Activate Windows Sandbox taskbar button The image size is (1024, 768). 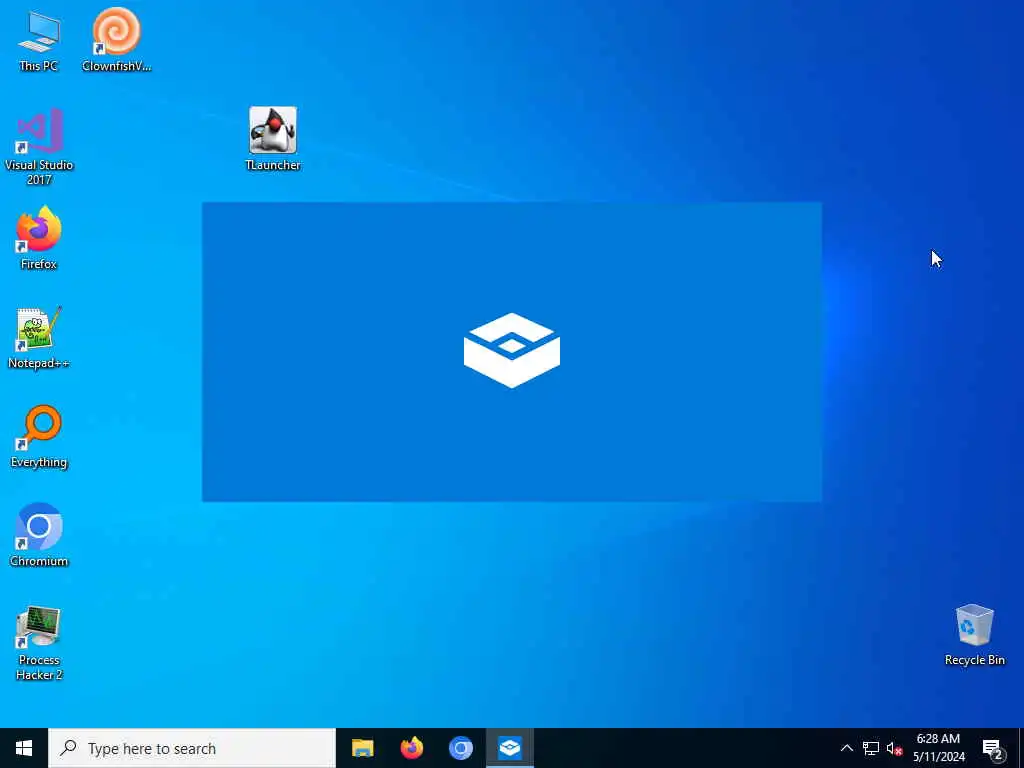(x=509, y=748)
